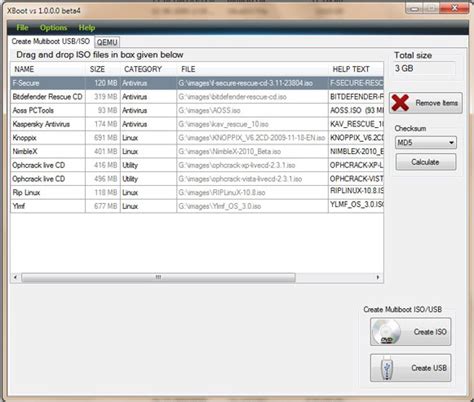The image size is (474, 402).
Task: Open the Options menu
Action: (53, 28)
